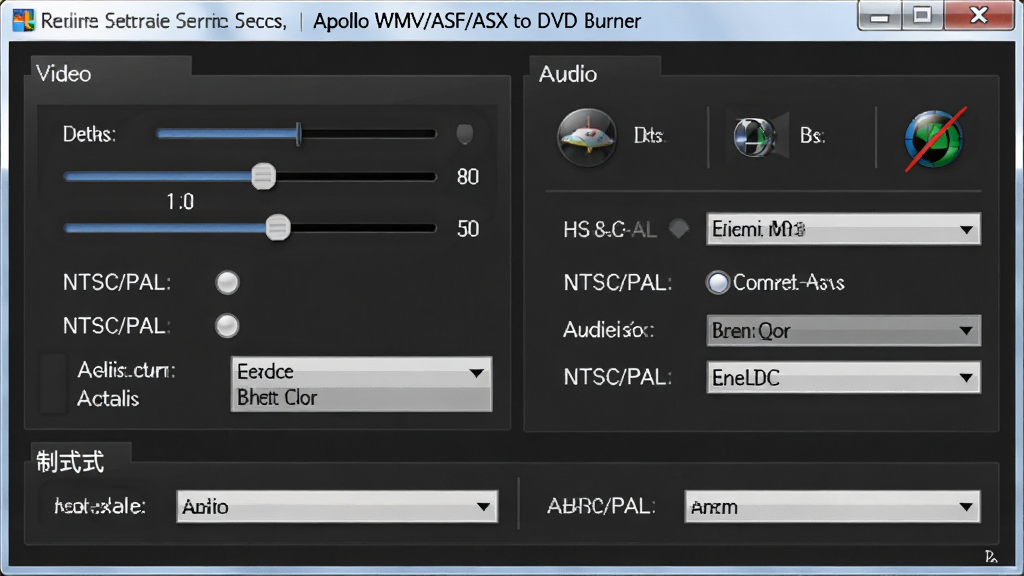Screen dimensions: 1024x576
Task: Toggle the second NTSC/PAL radio button in Video
Action: coord(227,326)
